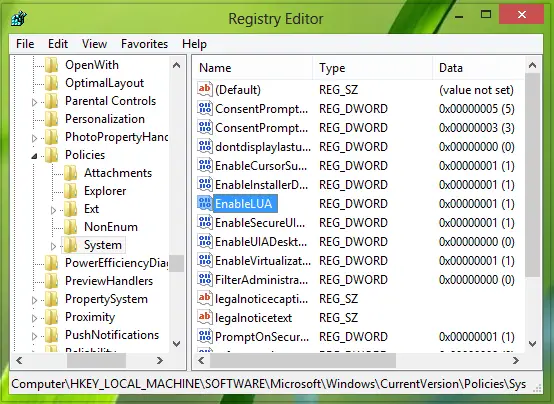
Task: Click the (Default) string value icon
Action: (205, 89)
